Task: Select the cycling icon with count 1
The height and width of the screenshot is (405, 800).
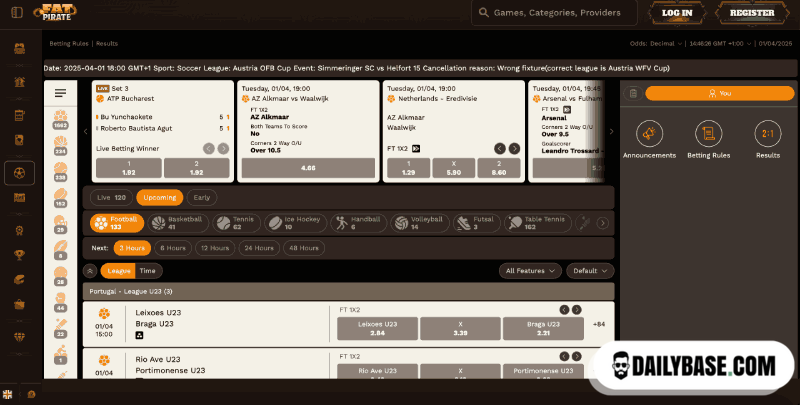Action: 61,355
